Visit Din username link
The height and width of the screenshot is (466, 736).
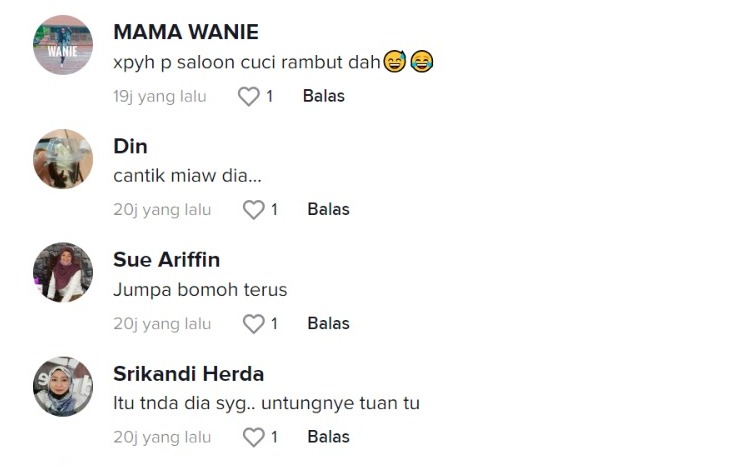[x=130, y=146]
